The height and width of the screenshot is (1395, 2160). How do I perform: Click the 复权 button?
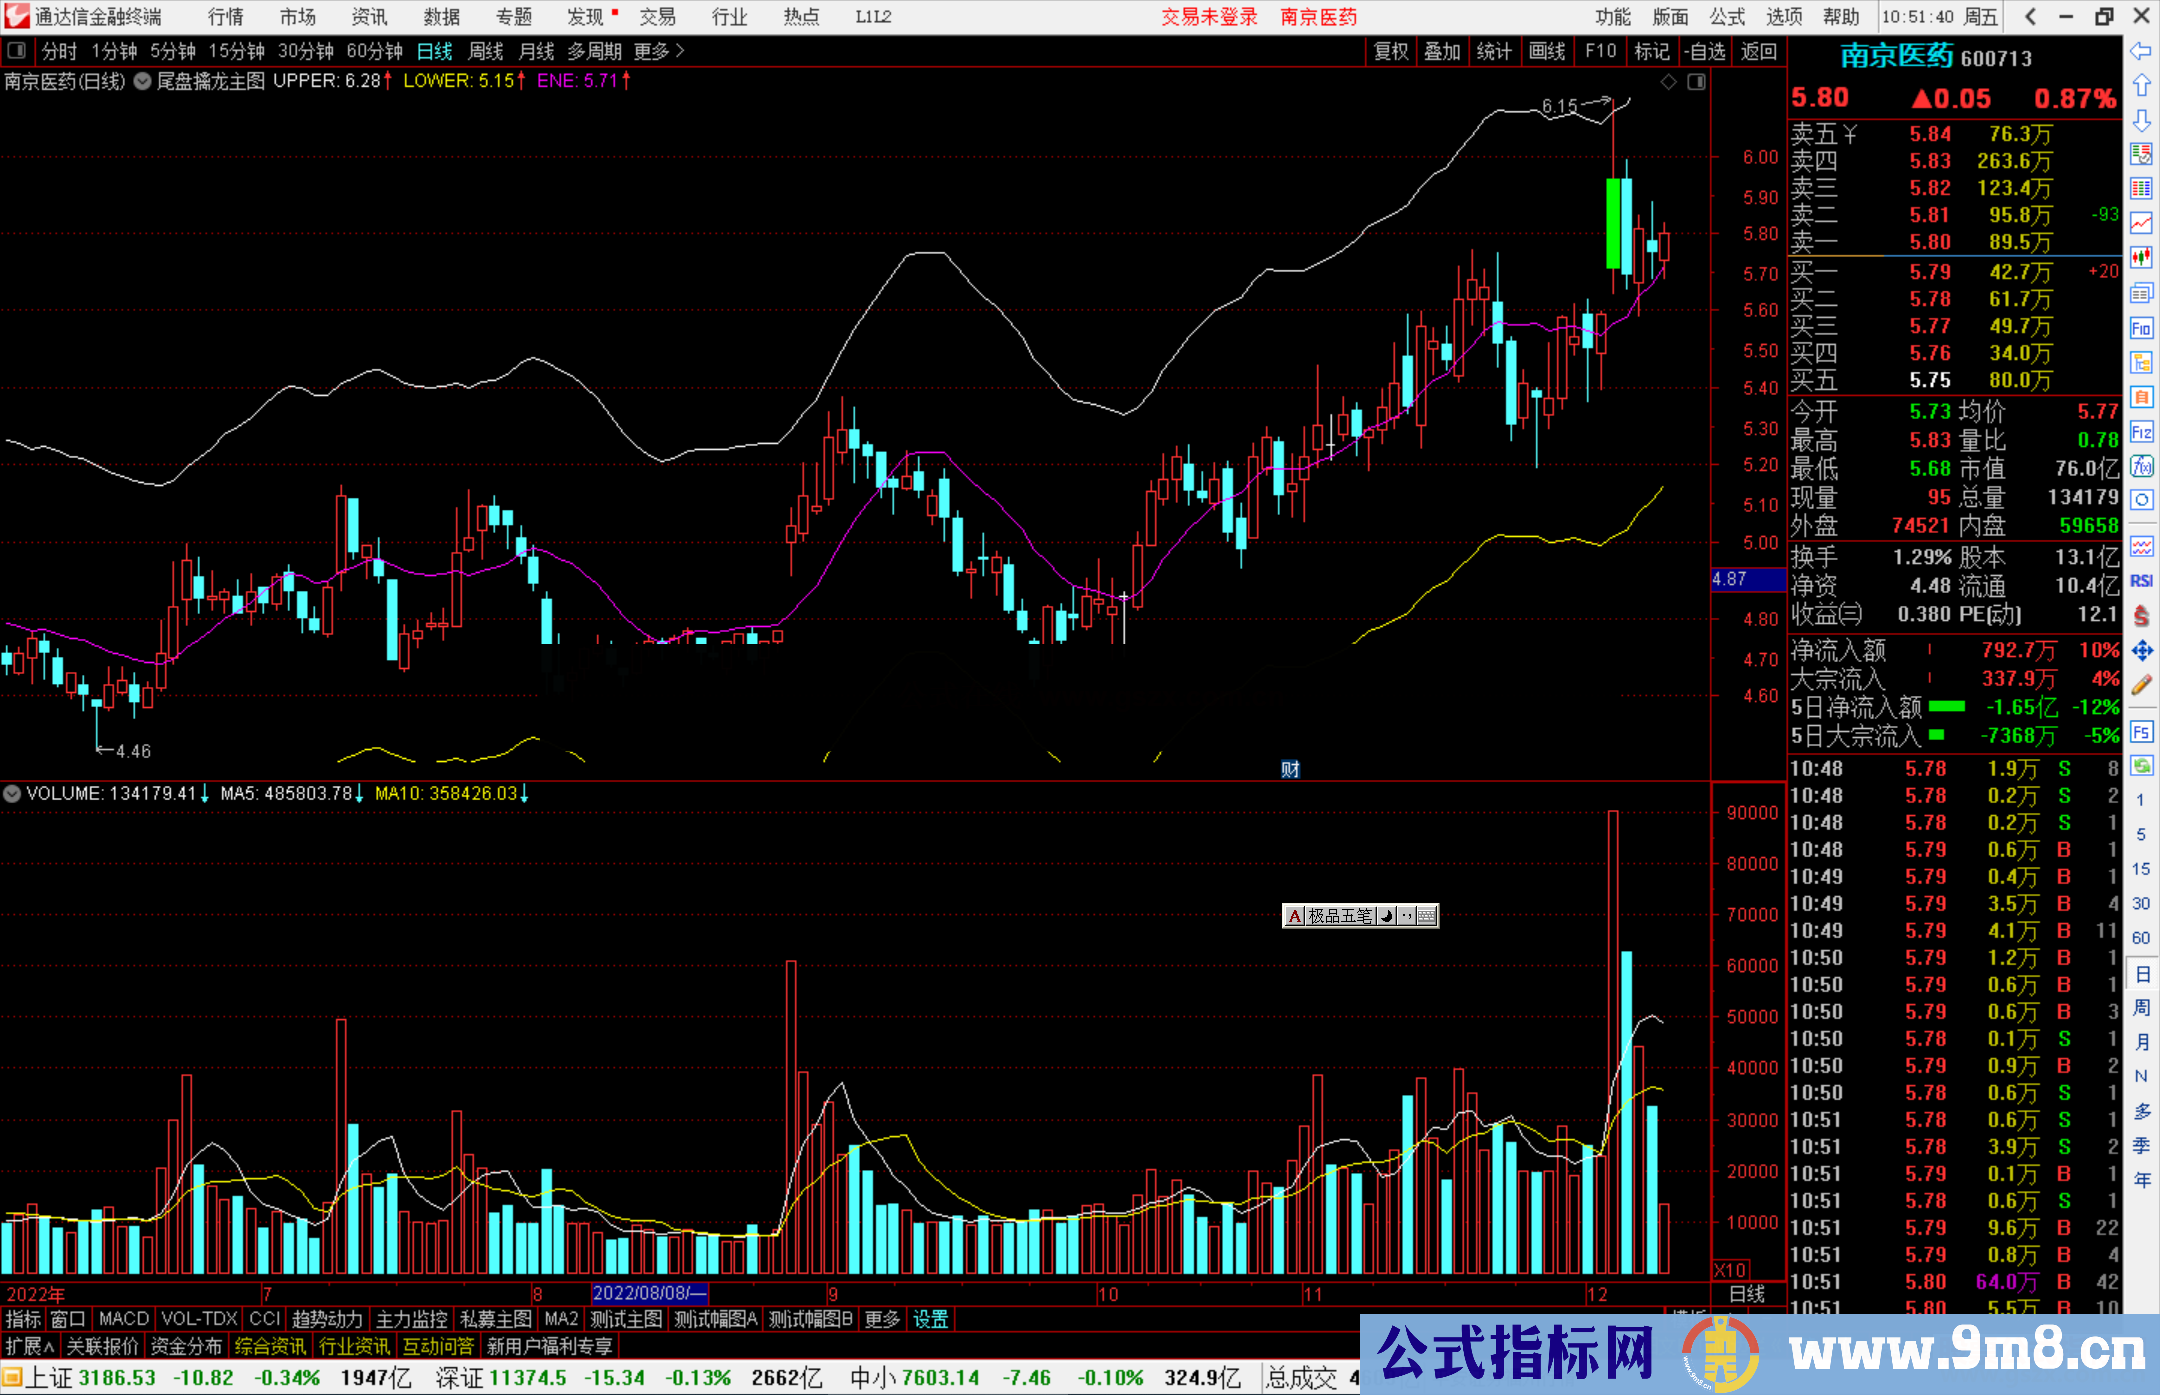(1390, 50)
